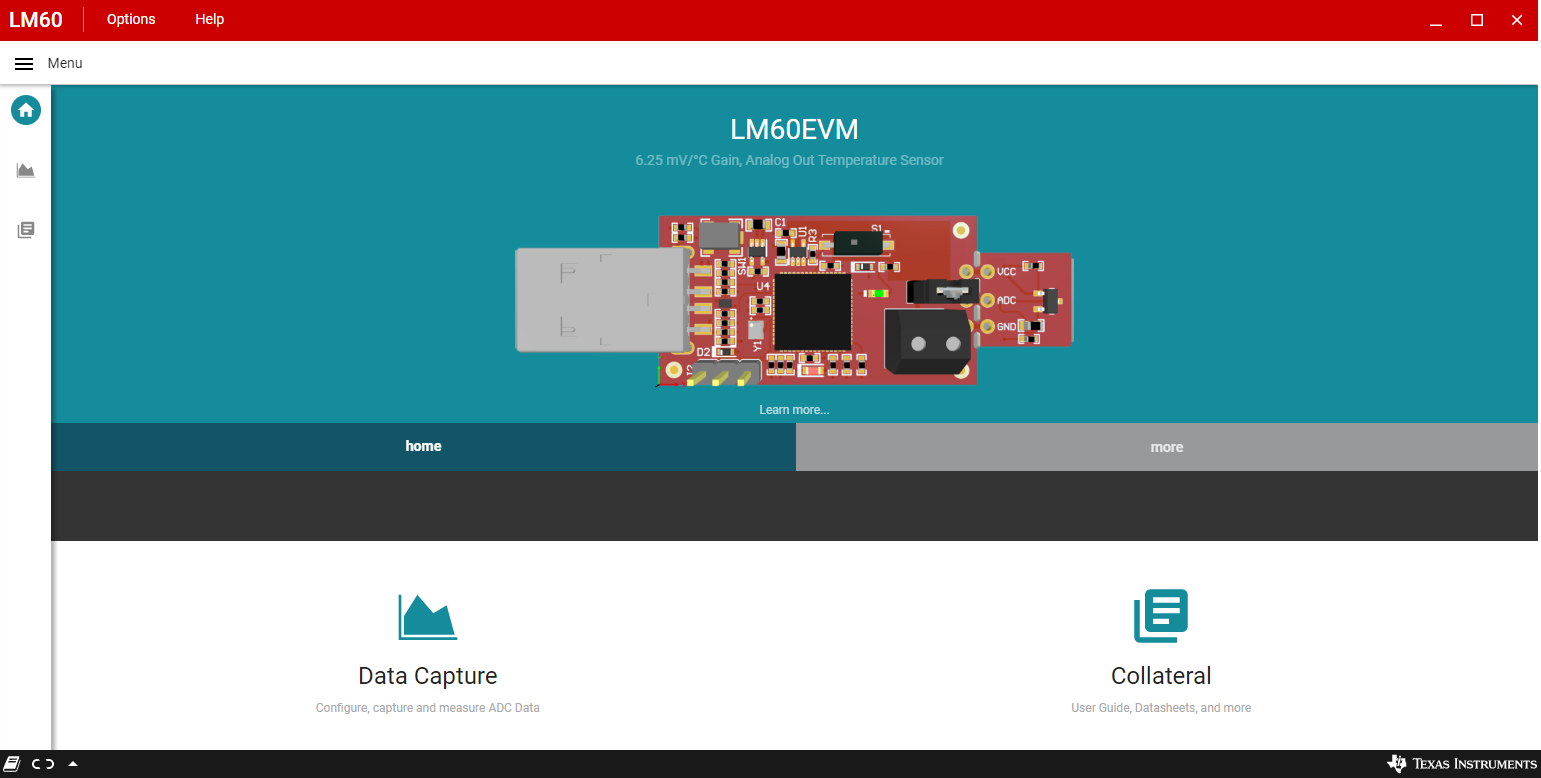Expand the status bar up-arrow panel
This screenshot has width=1541, height=778.
coord(73,764)
